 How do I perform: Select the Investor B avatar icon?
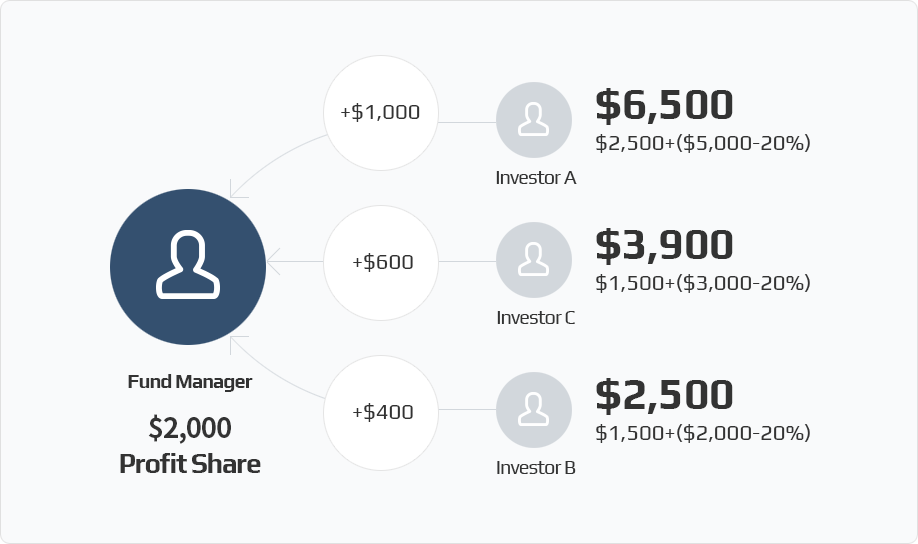(534, 410)
